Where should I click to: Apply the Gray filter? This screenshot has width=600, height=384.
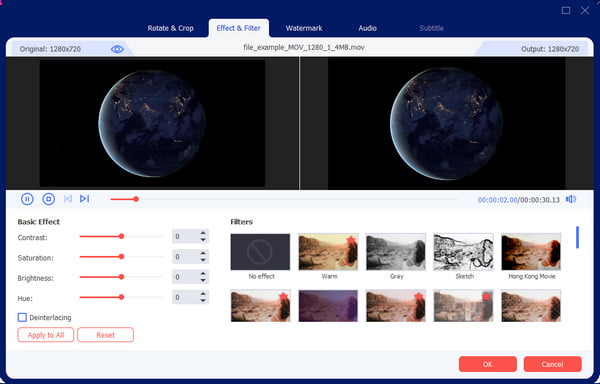396,252
